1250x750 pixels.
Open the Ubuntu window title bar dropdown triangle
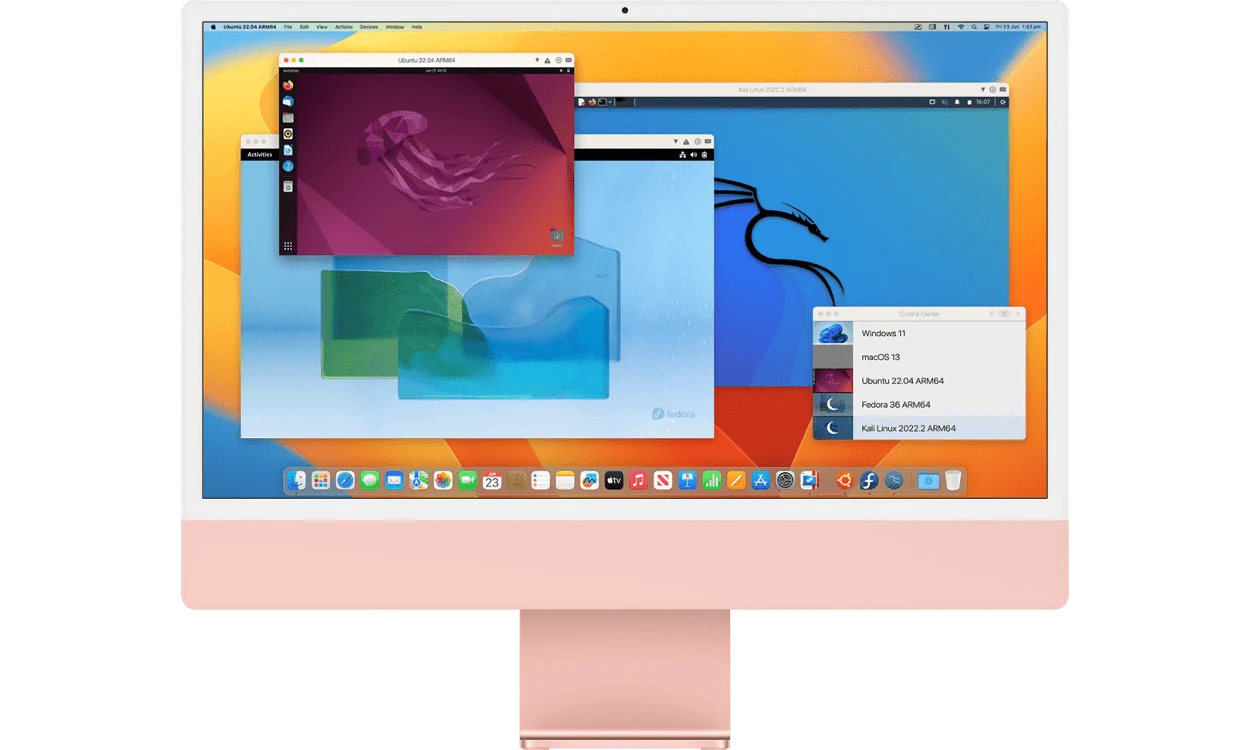(537, 60)
